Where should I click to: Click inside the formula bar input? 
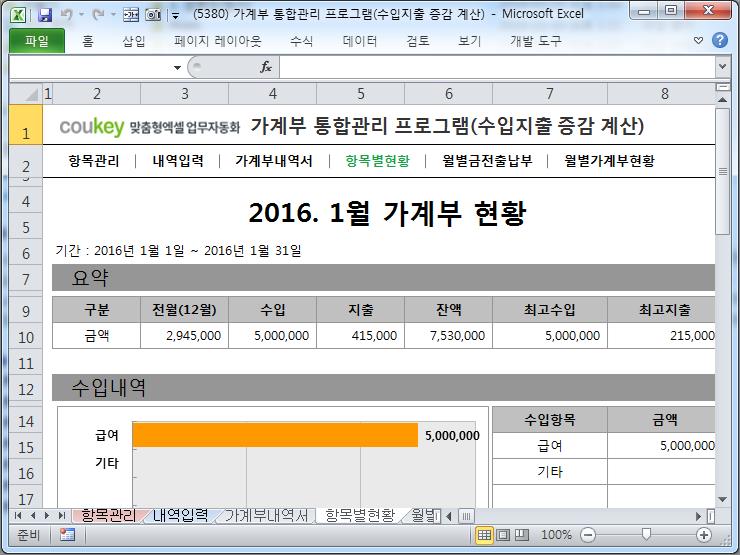coord(497,67)
